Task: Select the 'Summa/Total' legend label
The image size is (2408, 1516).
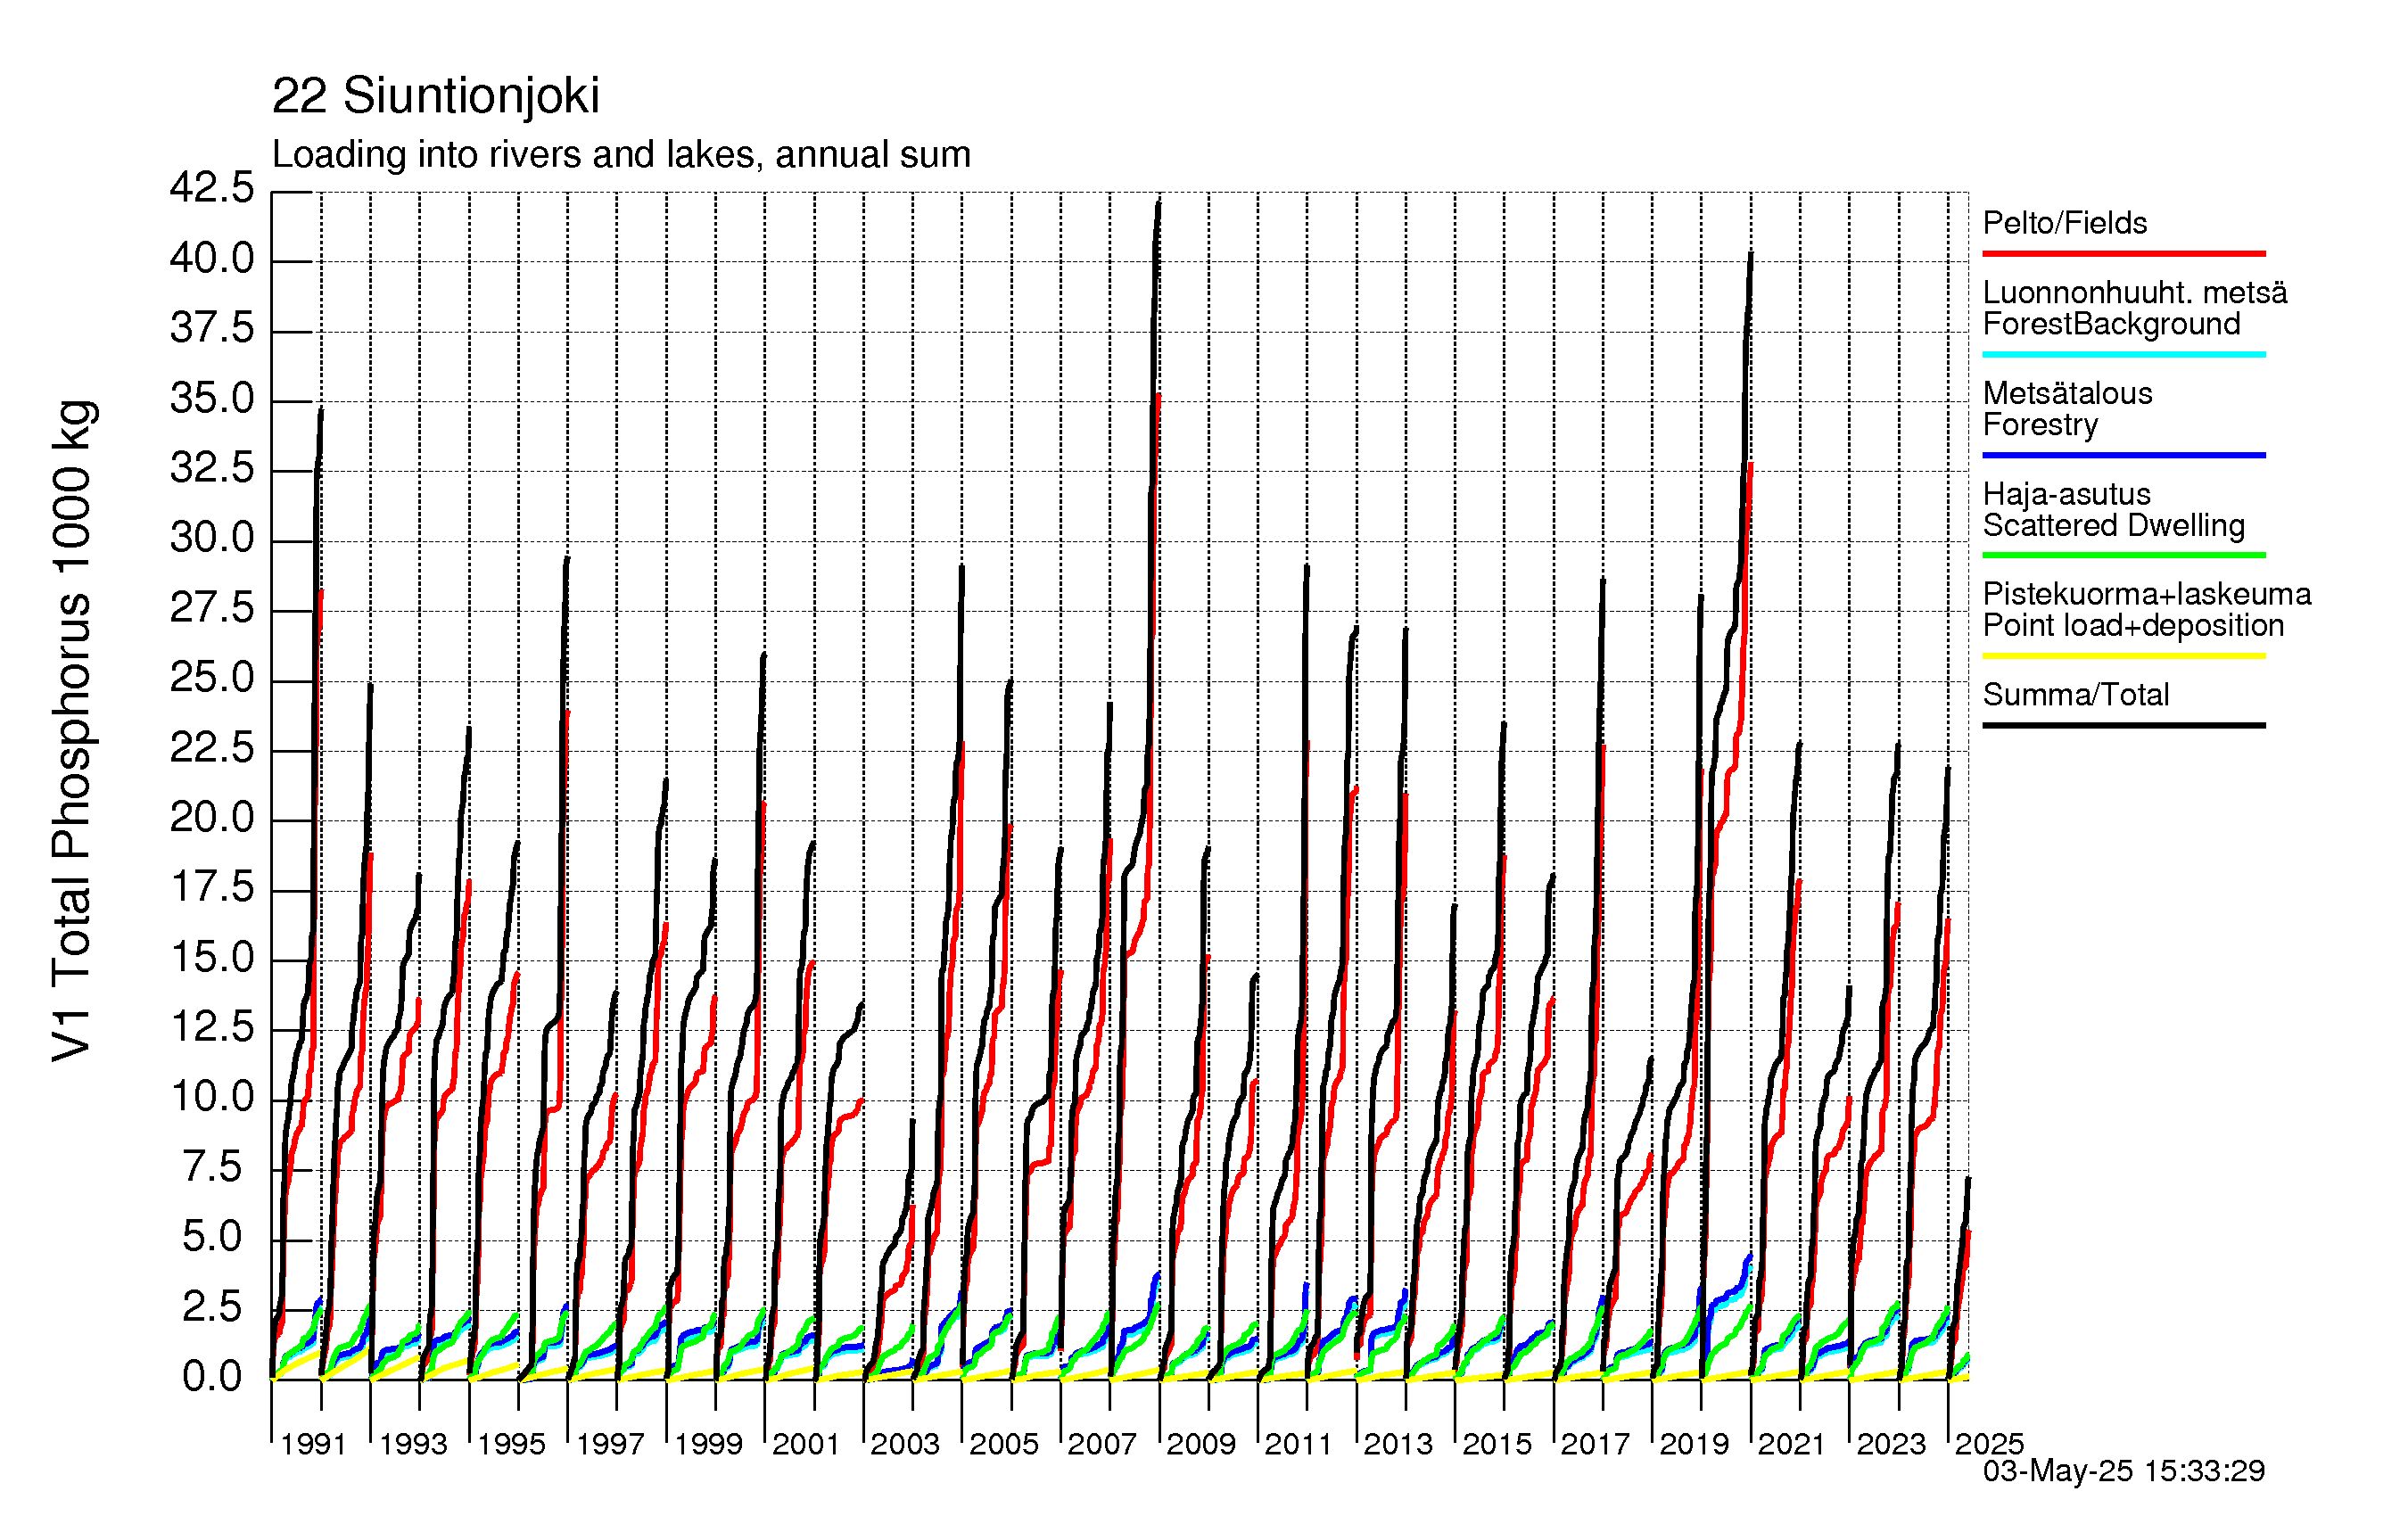Action: coord(2075,694)
